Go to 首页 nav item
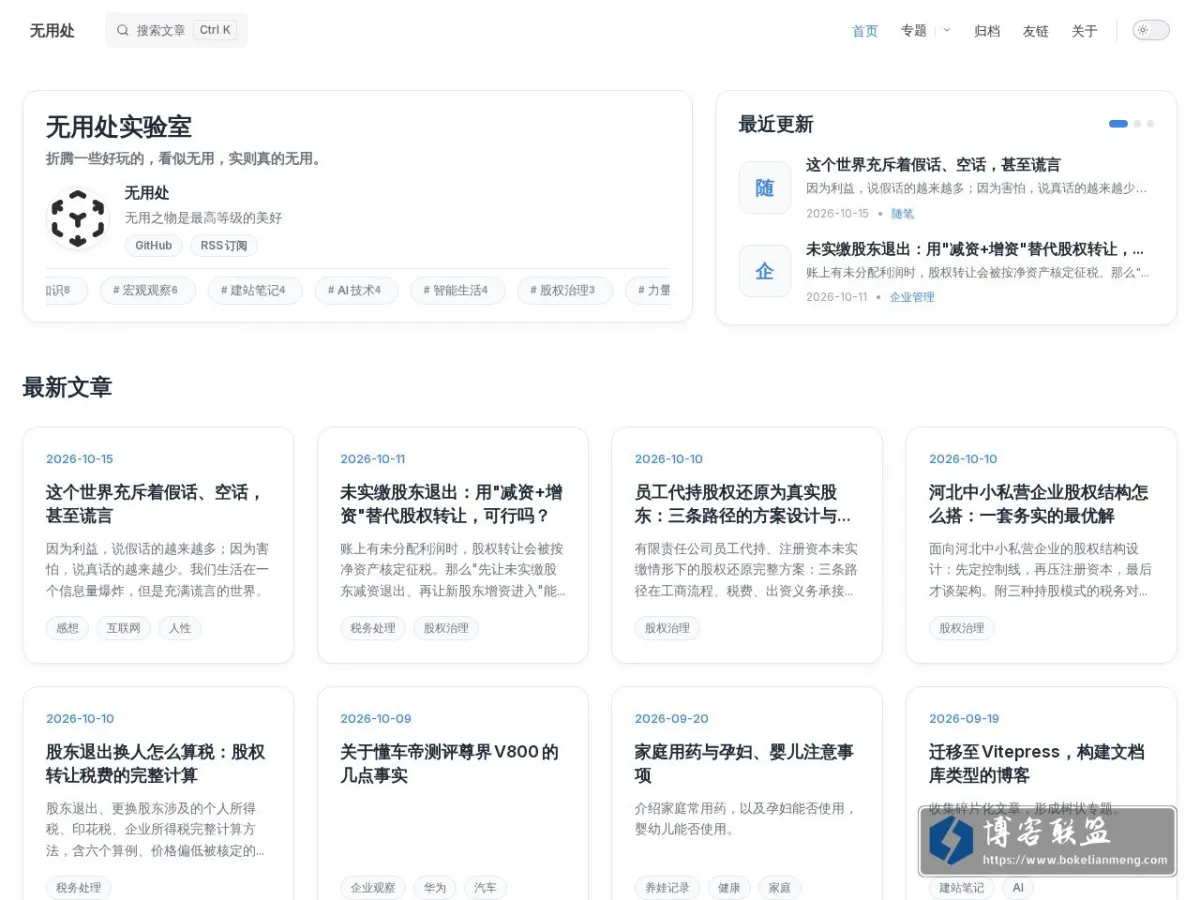The image size is (1200, 900). click(x=865, y=31)
